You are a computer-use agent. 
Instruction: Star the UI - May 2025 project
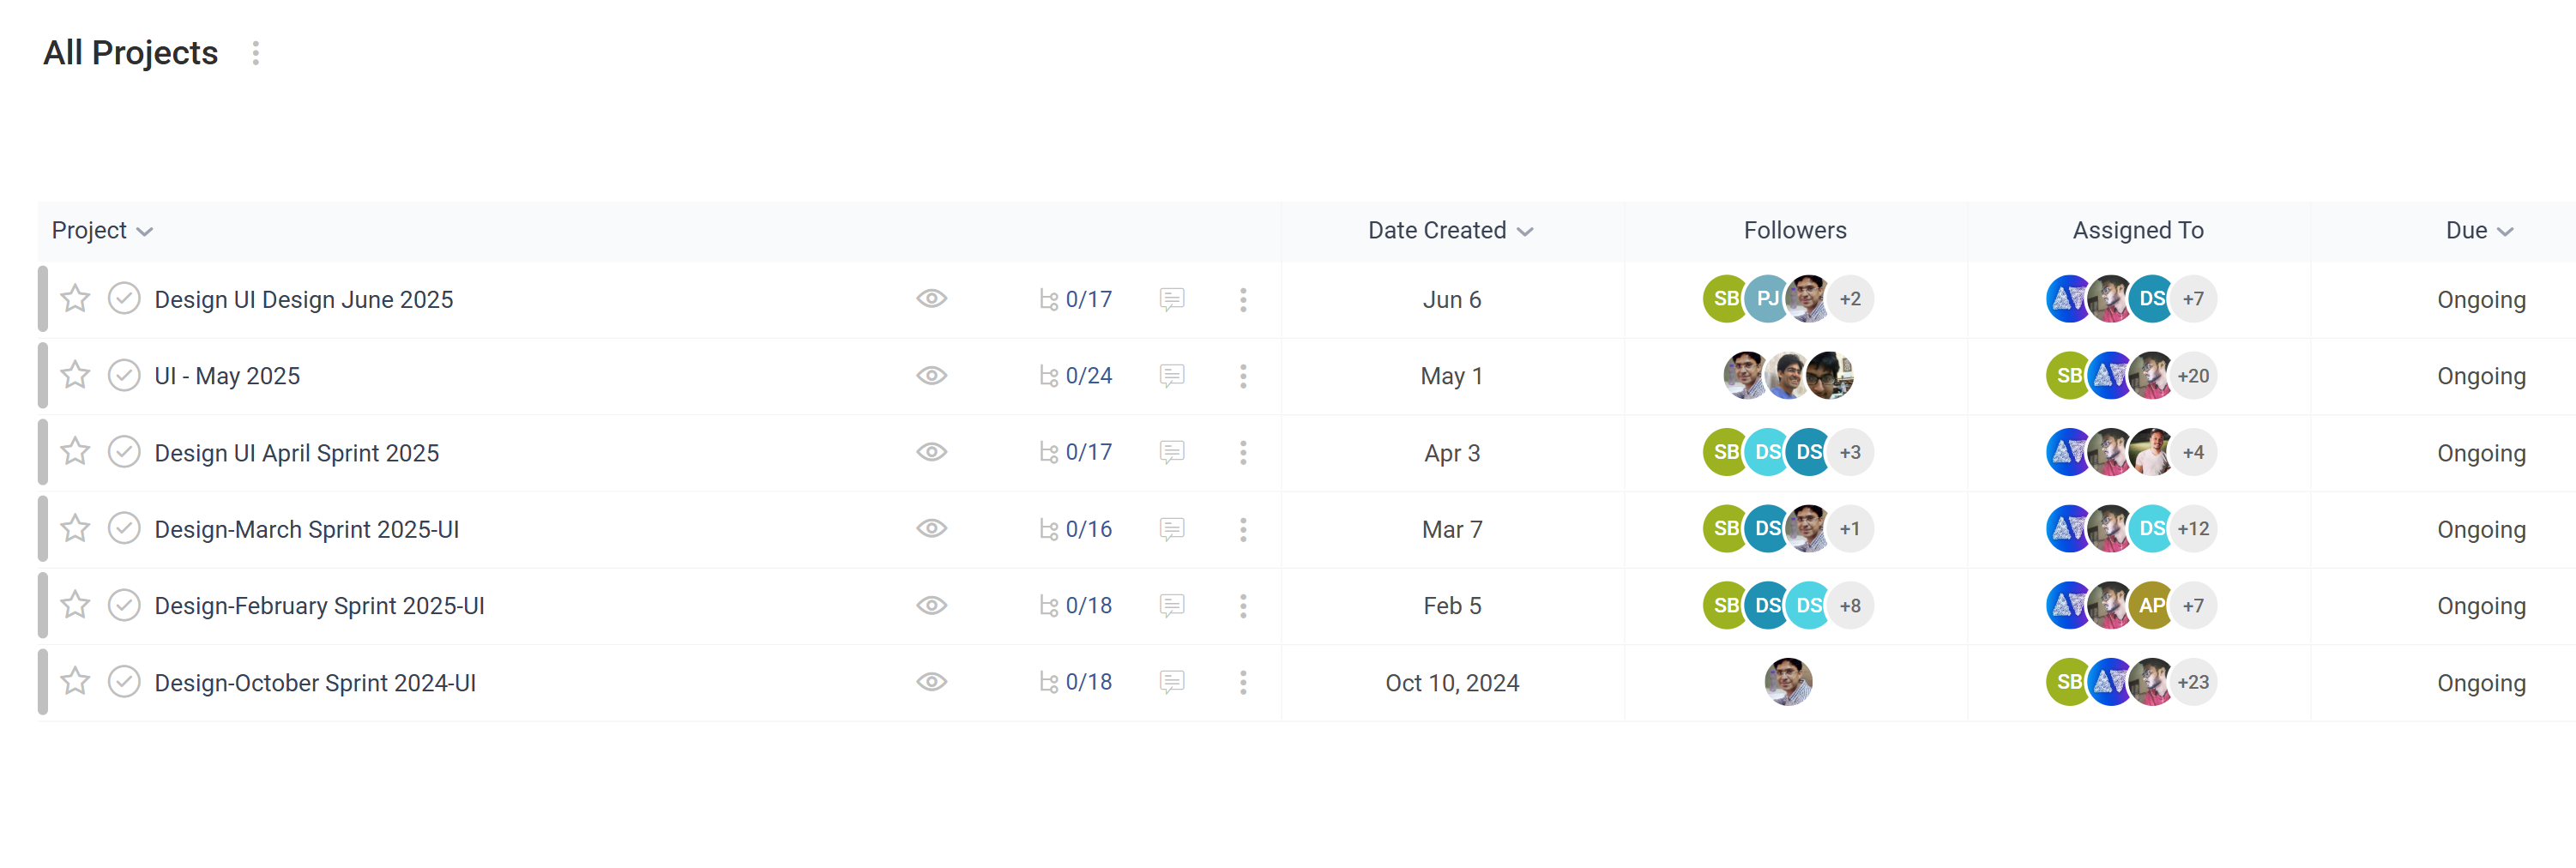(x=75, y=376)
